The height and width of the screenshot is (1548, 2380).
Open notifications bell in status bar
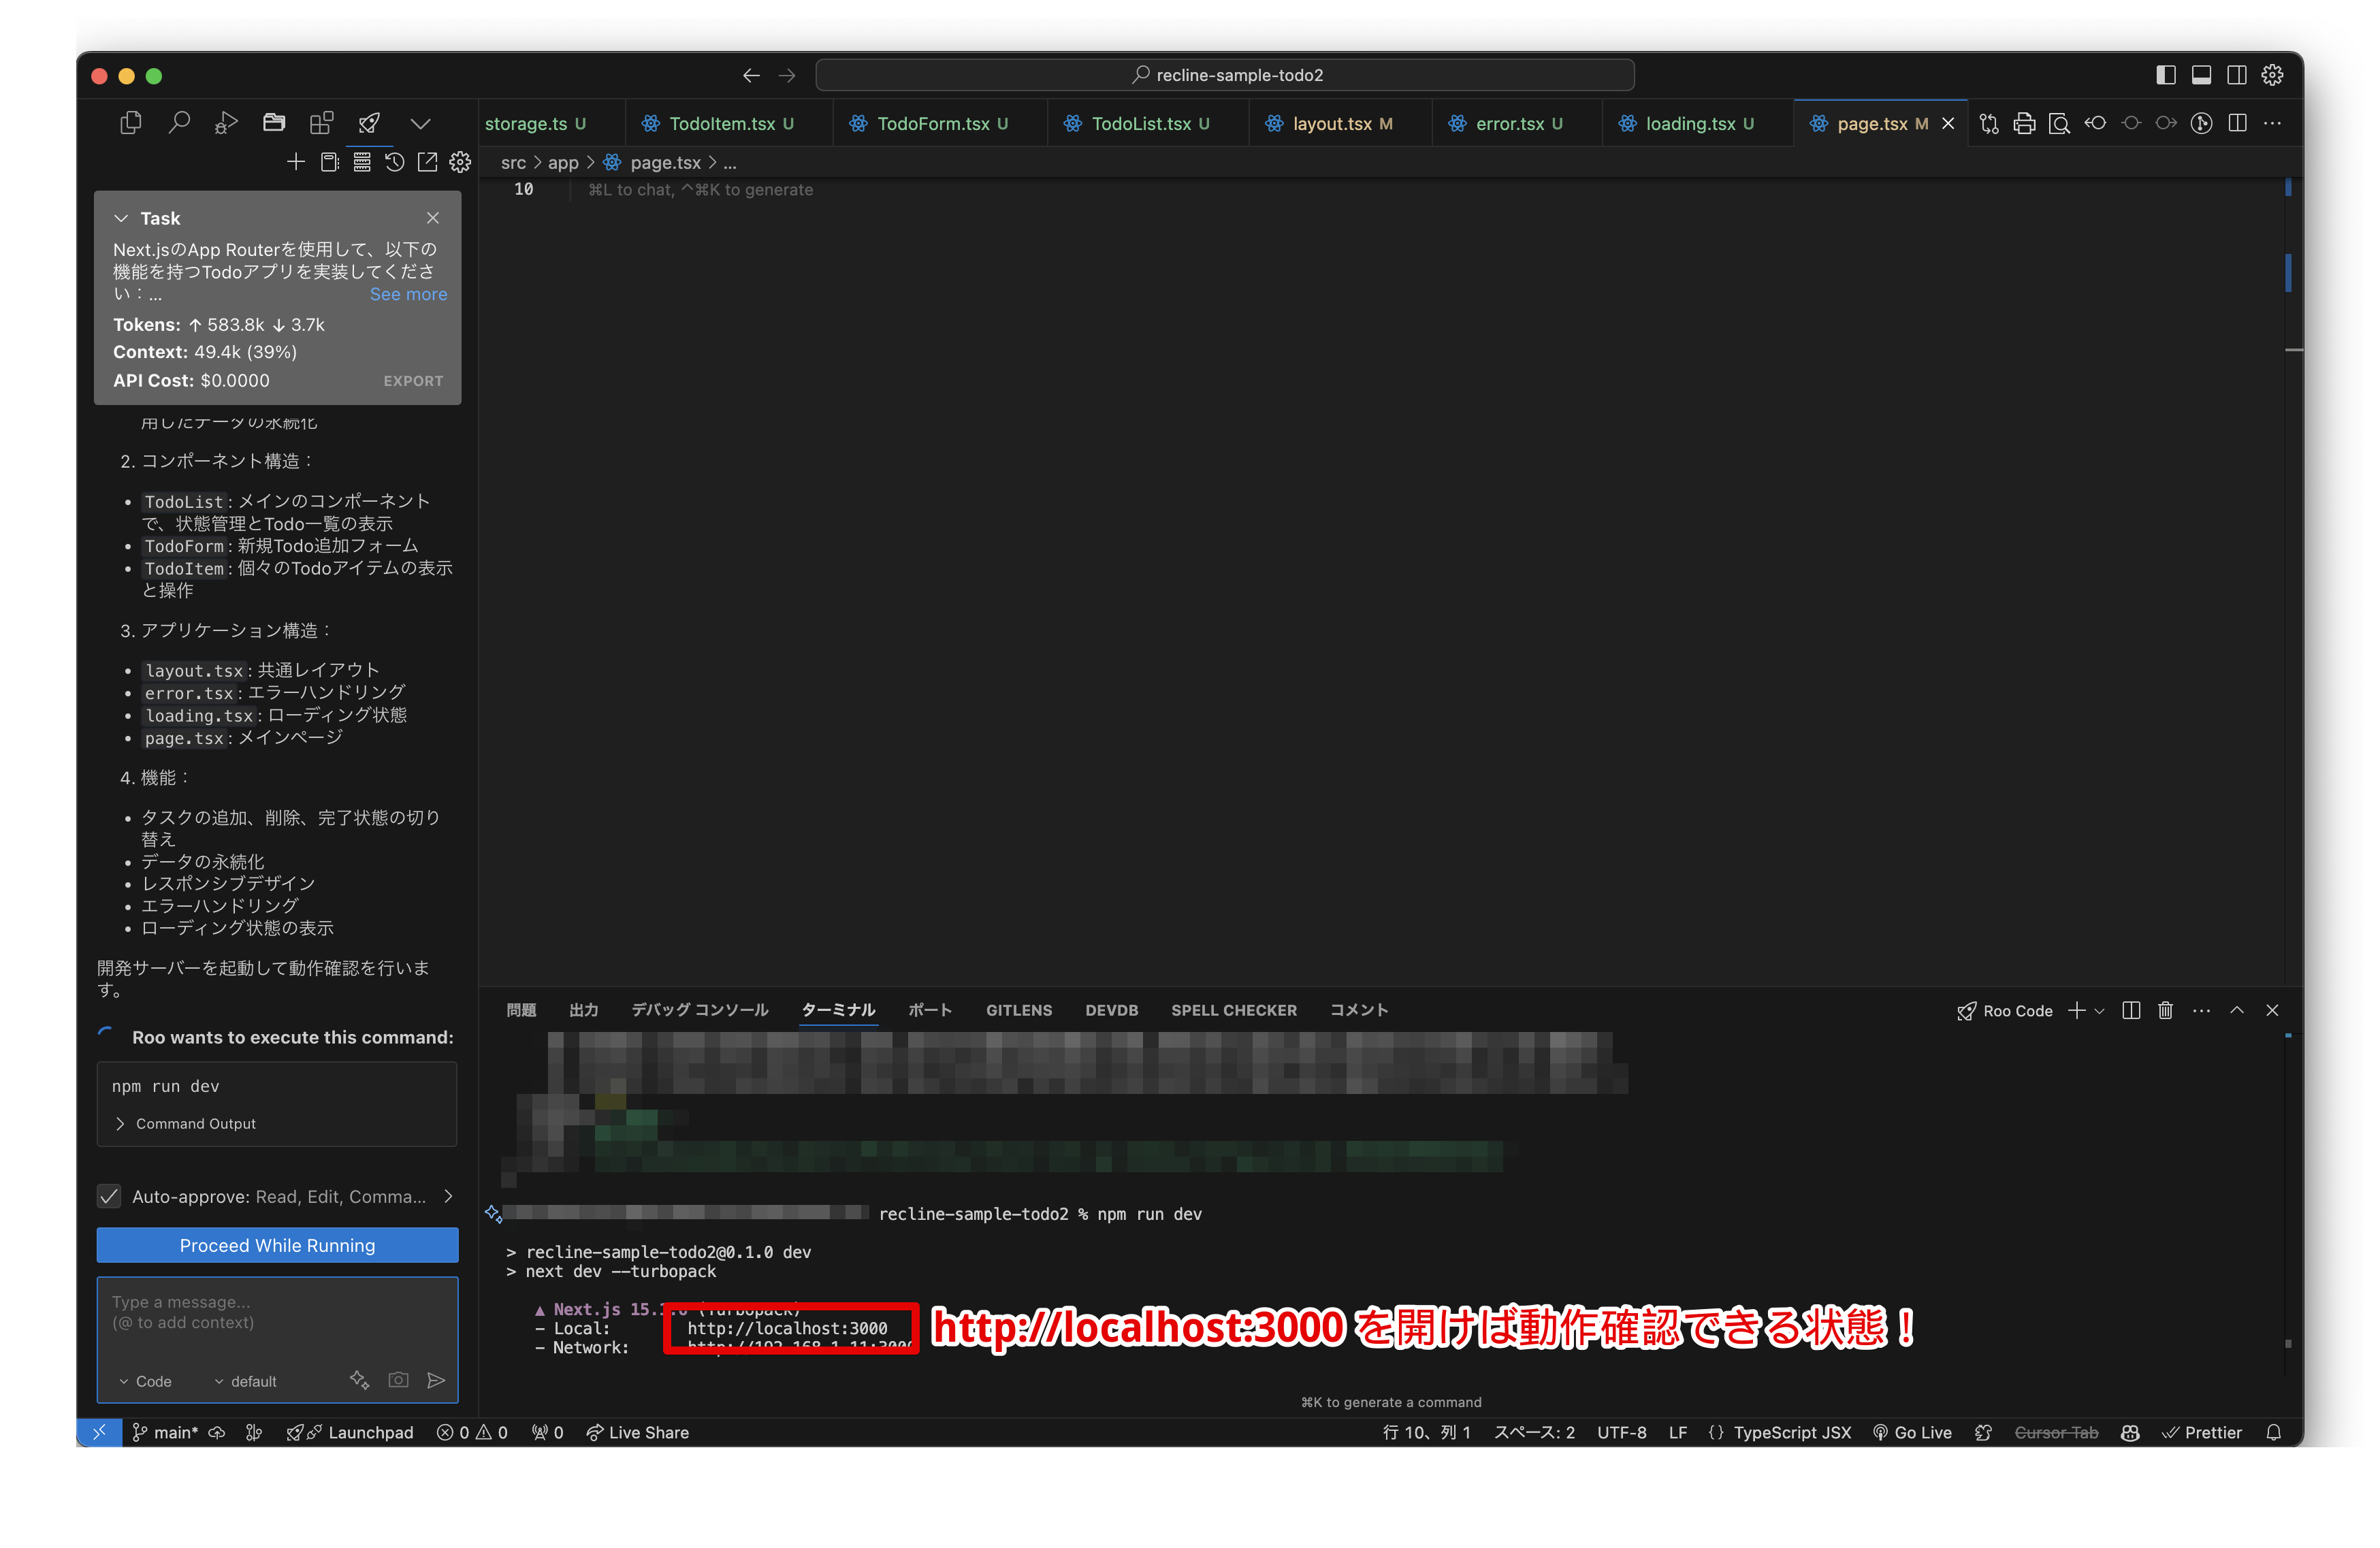tap(2273, 1432)
